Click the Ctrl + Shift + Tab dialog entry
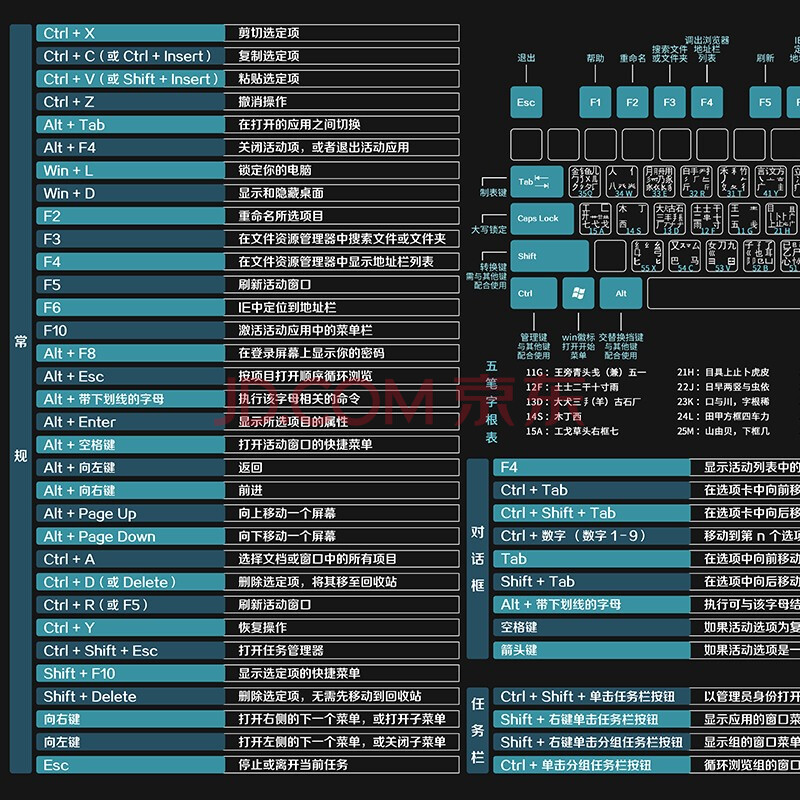 point(592,513)
